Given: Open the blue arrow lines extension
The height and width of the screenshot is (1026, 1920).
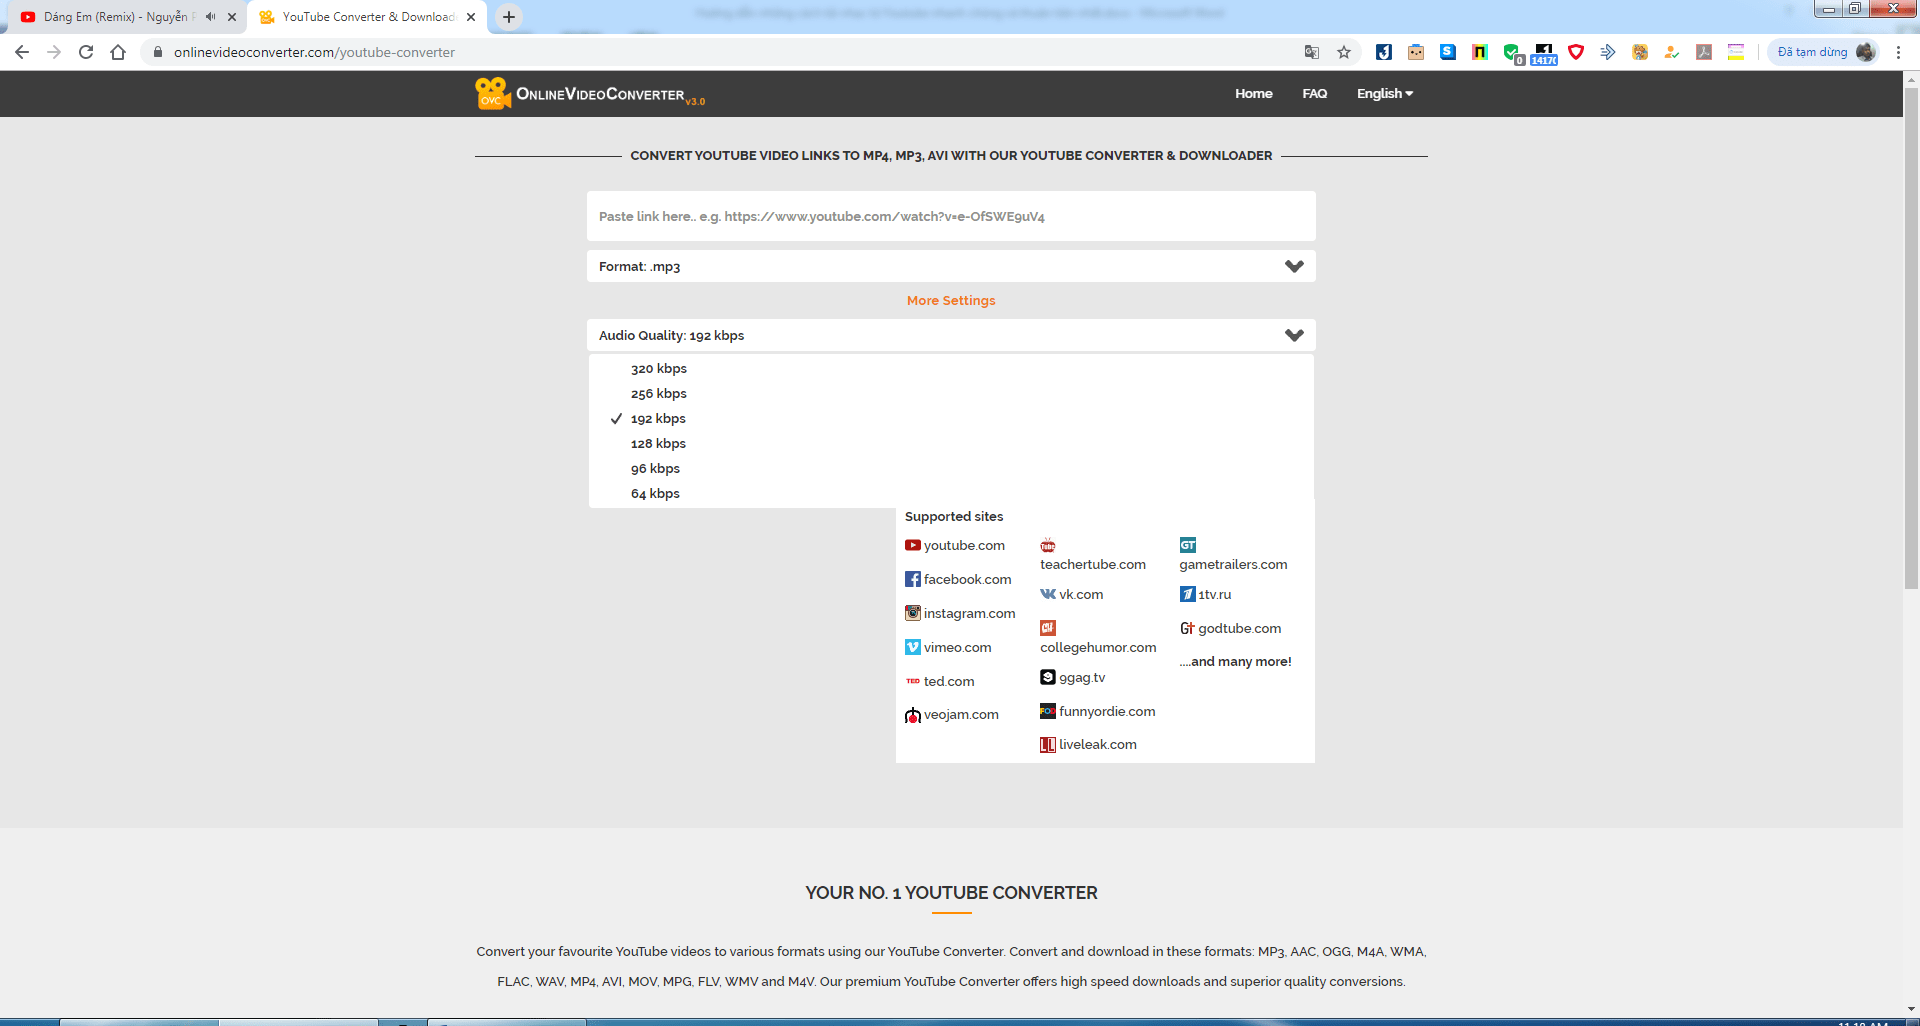Looking at the screenshot, I should (1608, 52).
